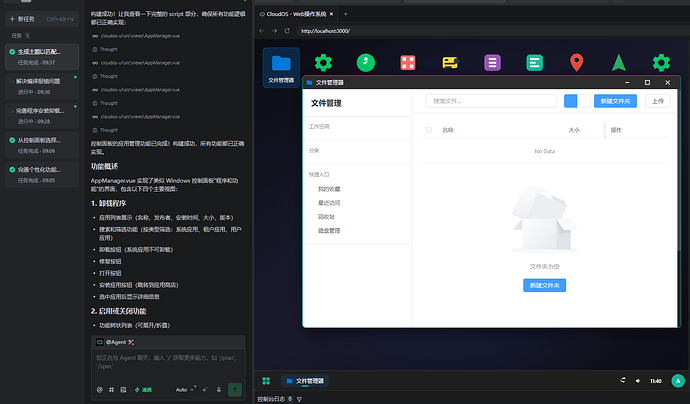Select 最近访问 in file manager sidebar
This screenshot has height=404, width=690.
329,203
